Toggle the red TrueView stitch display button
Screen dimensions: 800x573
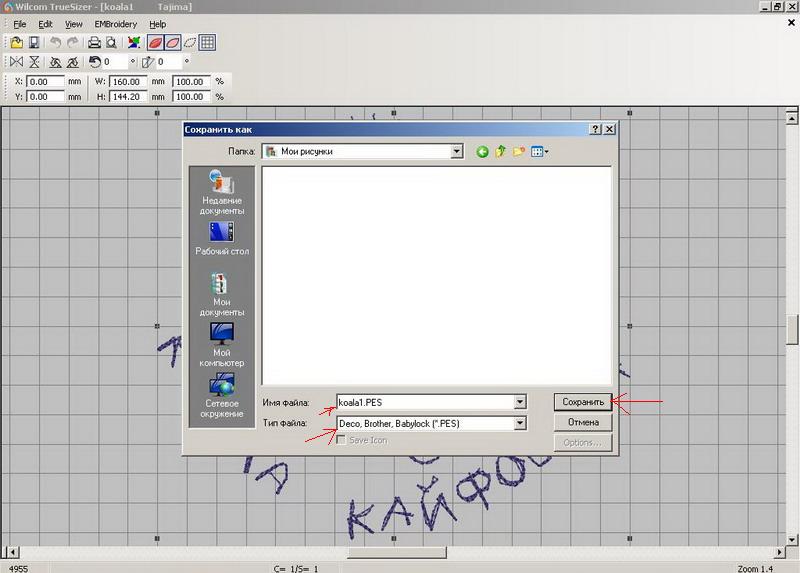(x=155, y=43)
